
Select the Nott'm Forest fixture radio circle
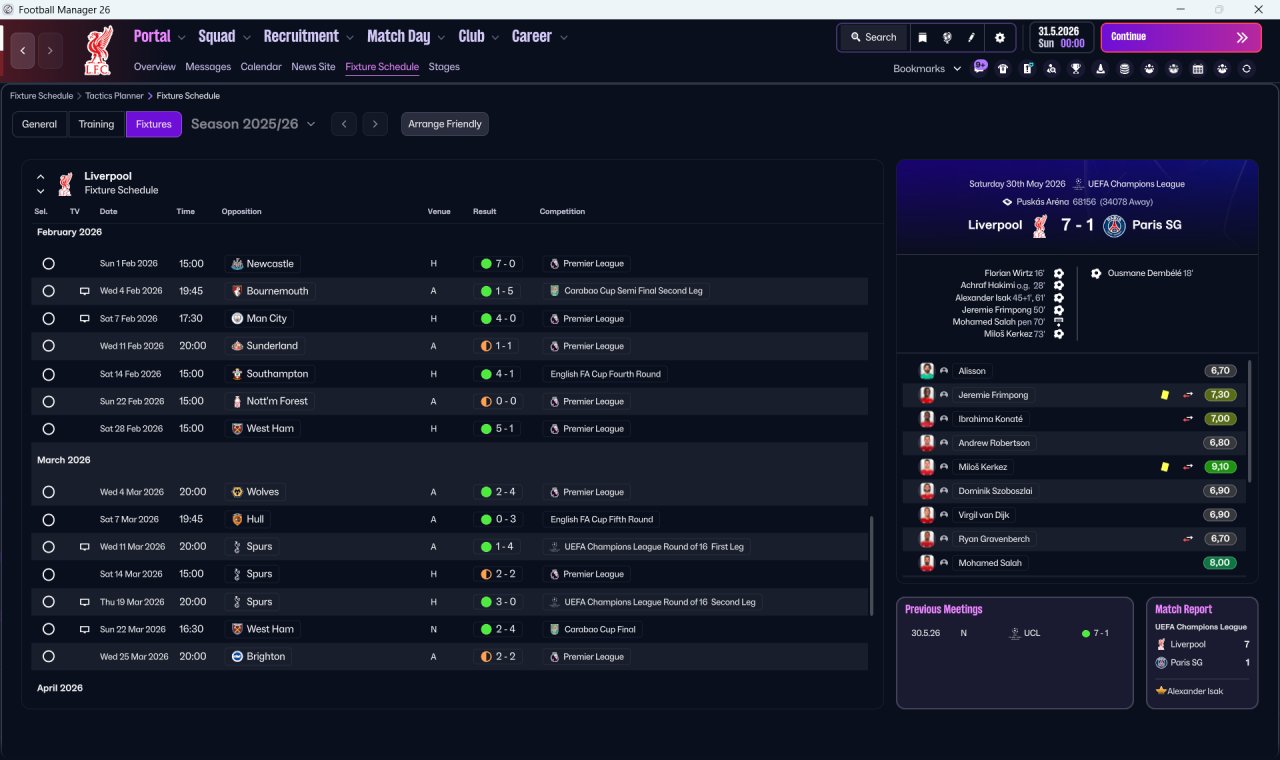[x=48, y=401]
